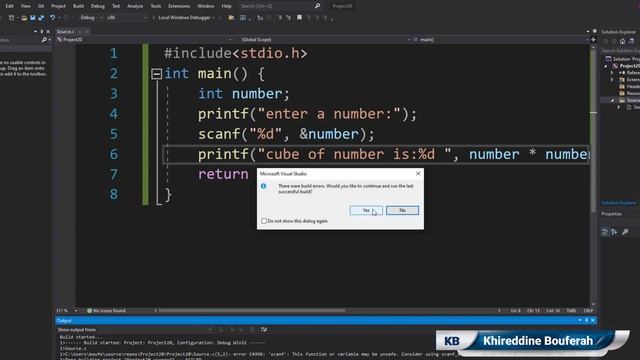The image size is (640, 360).
Task: Click the Toolbox search magnifier icon
Action: click(44, 40)
